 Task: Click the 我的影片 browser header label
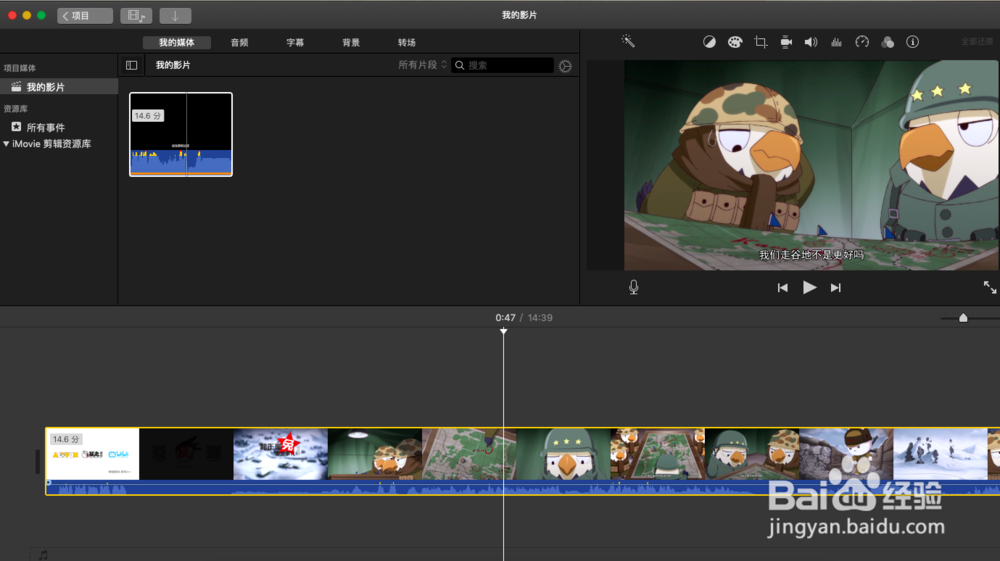click(173, 65)
